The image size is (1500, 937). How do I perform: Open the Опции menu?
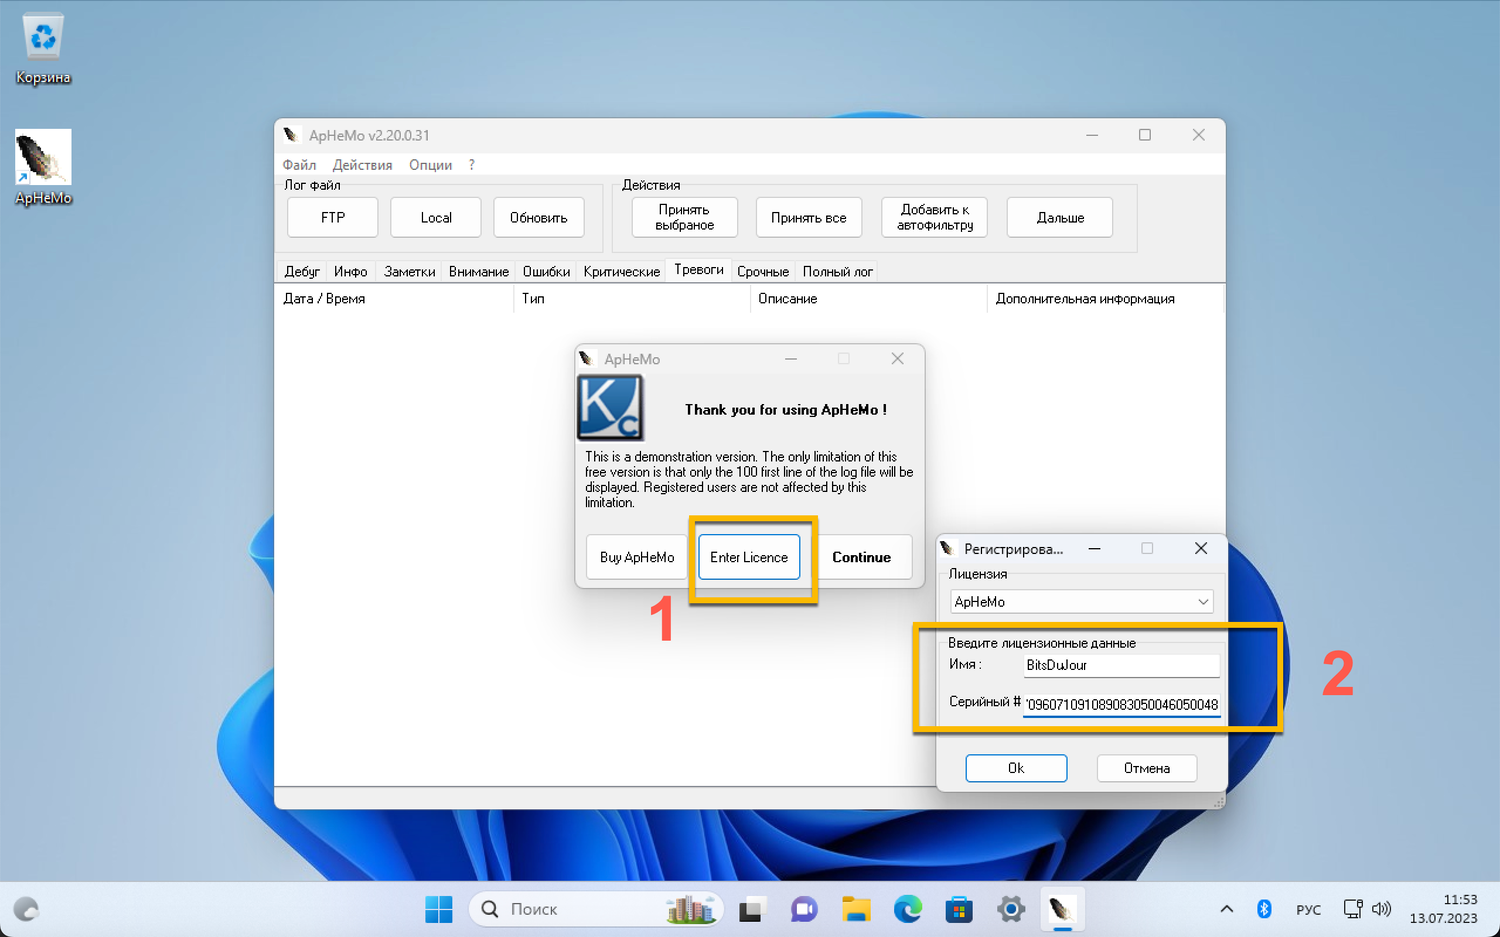coord(430,165)
